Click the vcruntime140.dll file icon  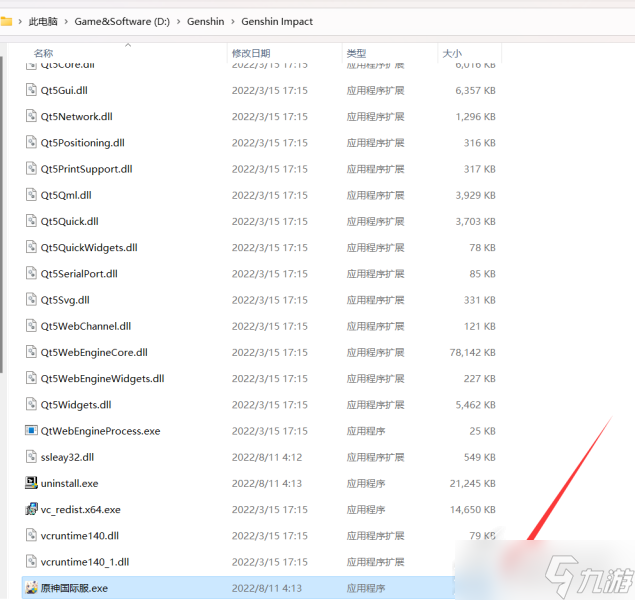pos(31,535)
